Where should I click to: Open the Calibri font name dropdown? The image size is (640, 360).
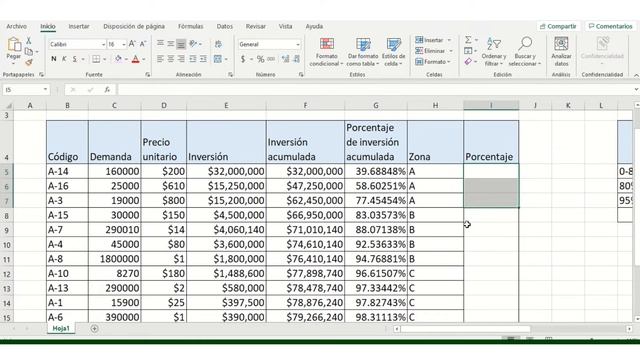(103, 44)
